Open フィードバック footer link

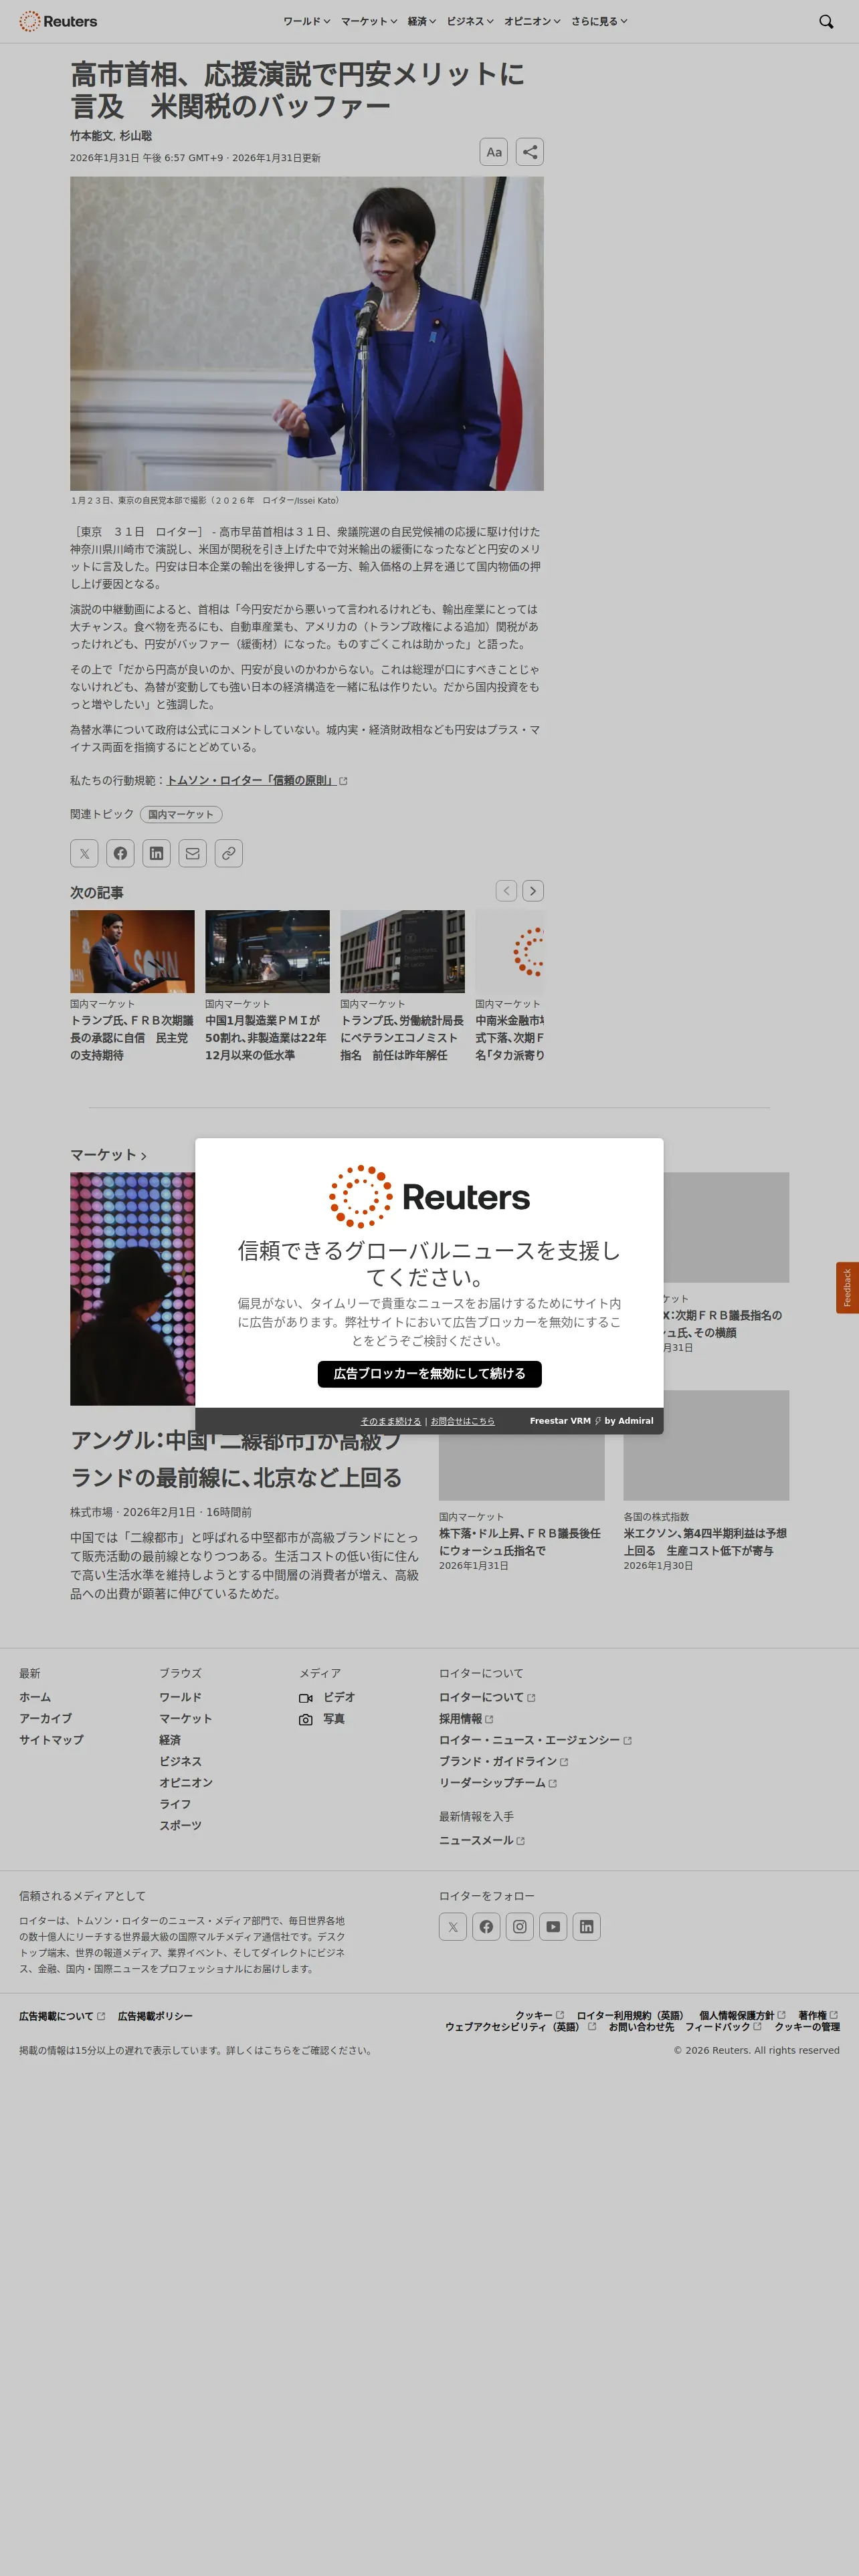723,2027
